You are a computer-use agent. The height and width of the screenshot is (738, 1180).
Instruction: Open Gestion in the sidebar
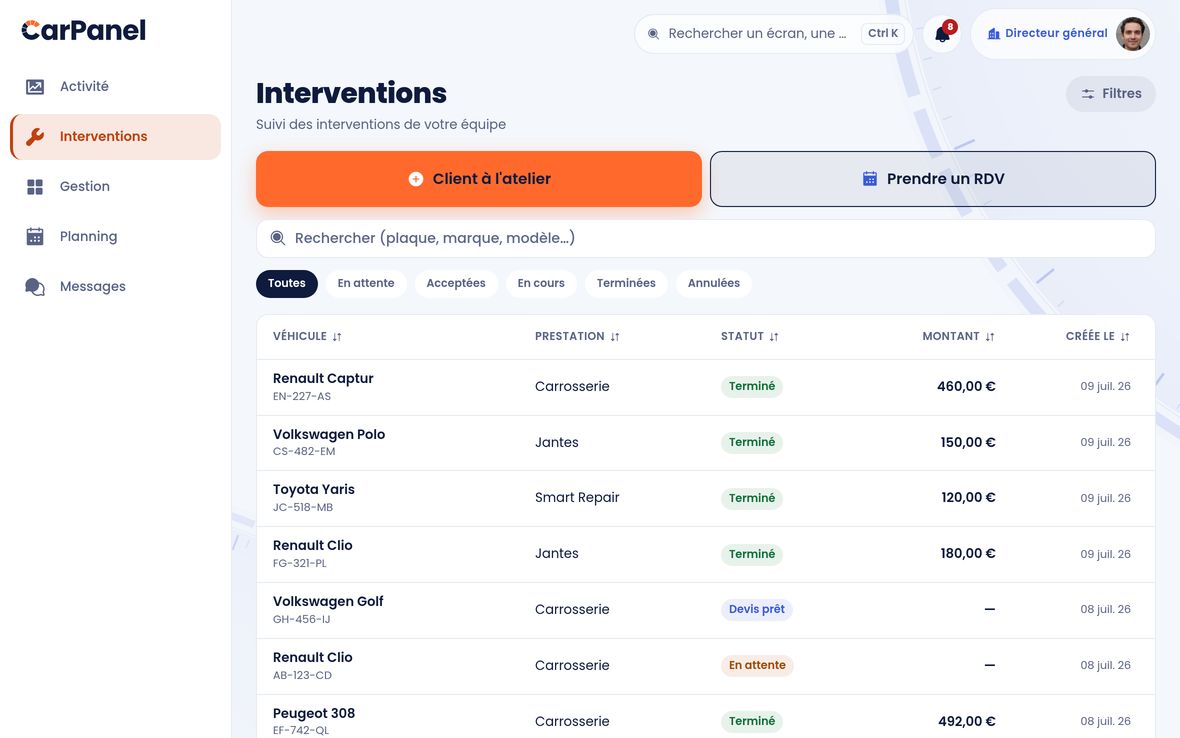115,187
